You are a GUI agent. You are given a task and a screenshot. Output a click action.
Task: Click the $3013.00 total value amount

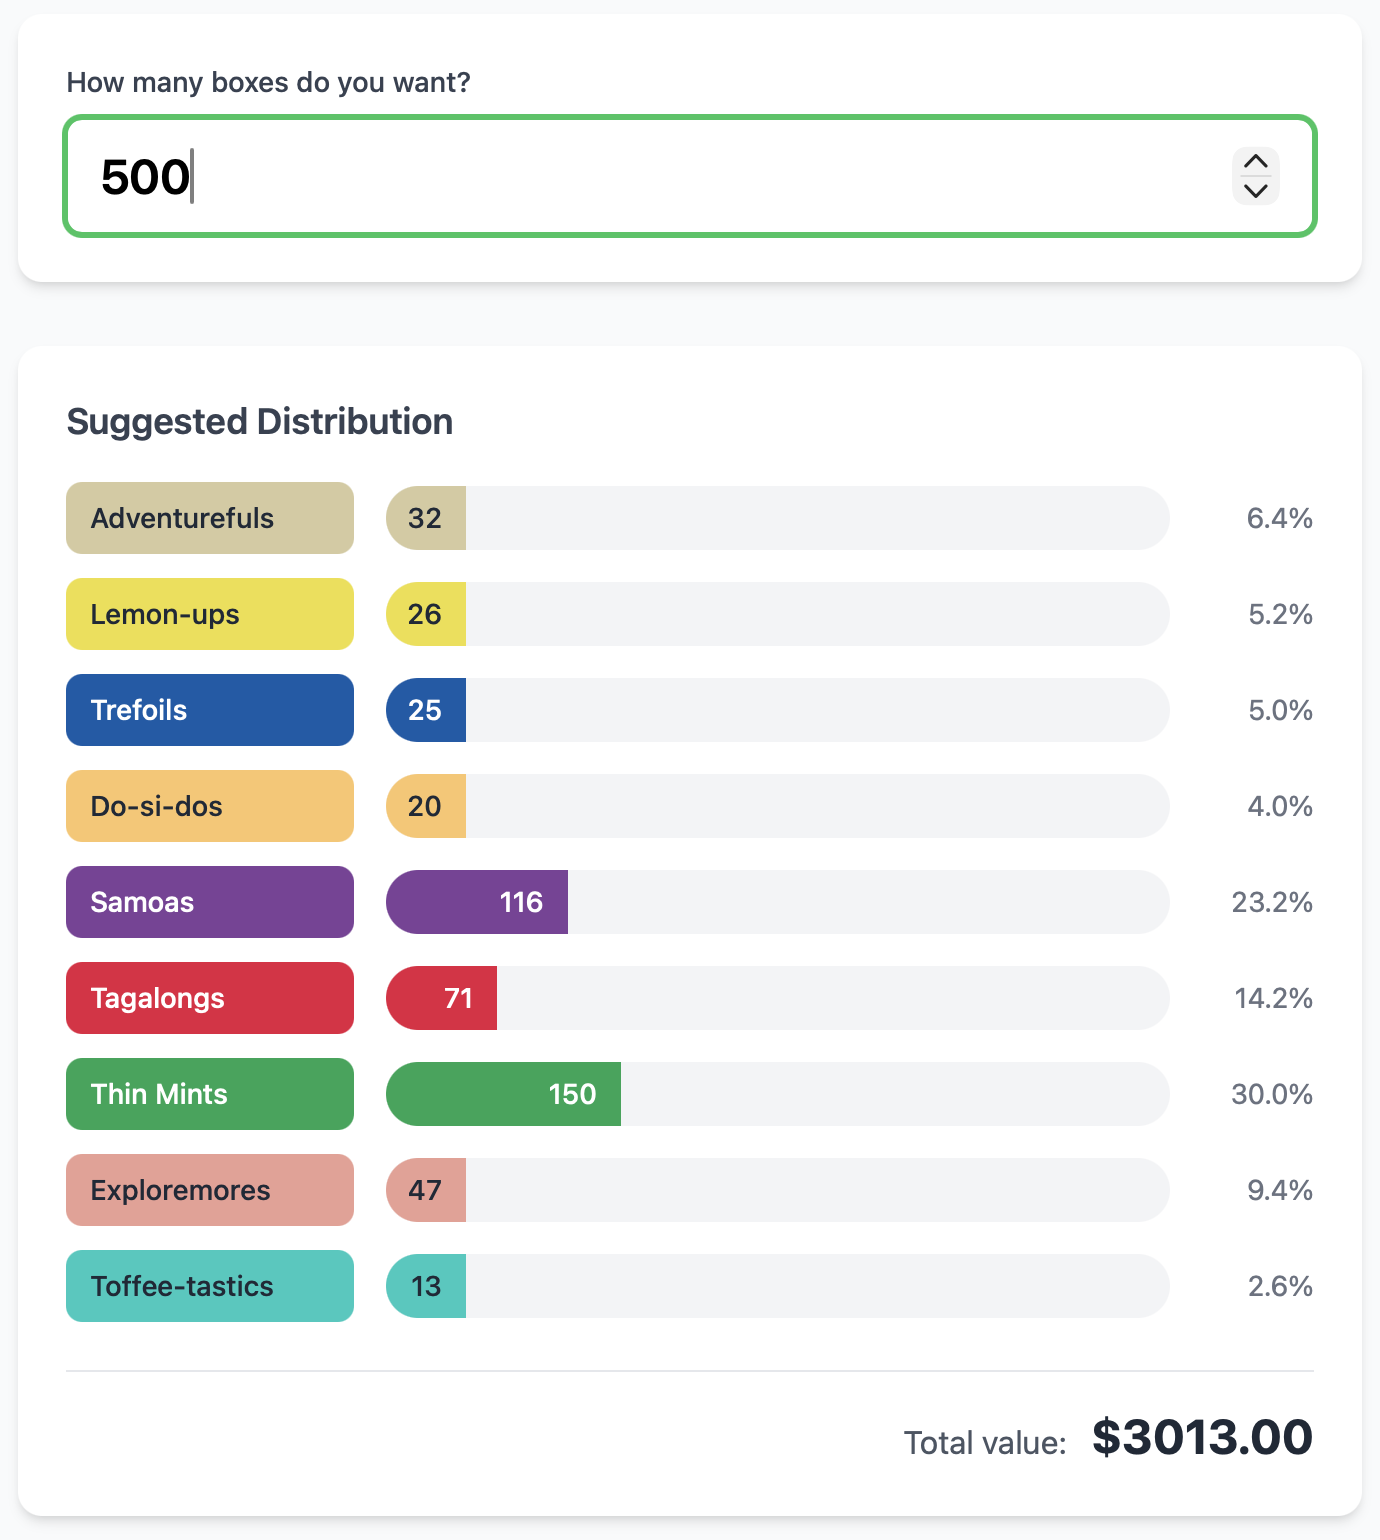(x=1202, y=1438)
